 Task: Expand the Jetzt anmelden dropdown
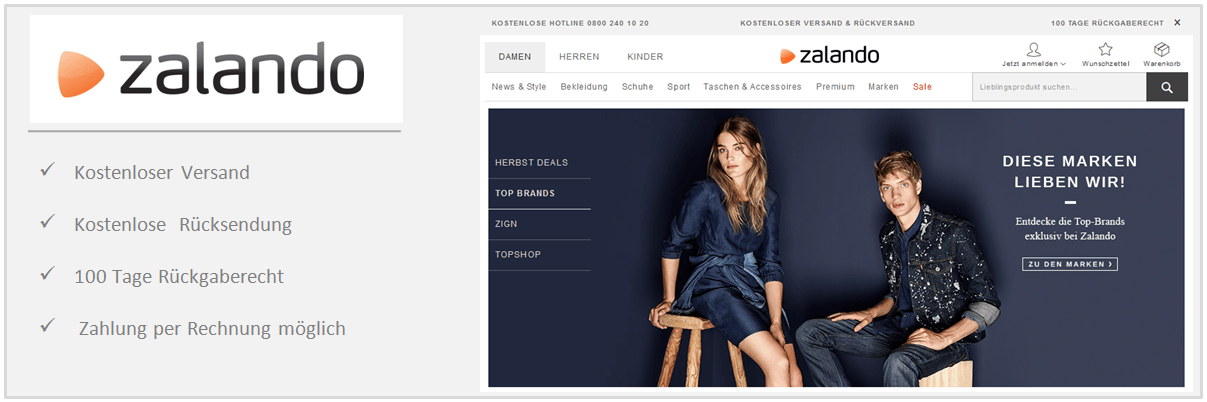(1034, 63)
